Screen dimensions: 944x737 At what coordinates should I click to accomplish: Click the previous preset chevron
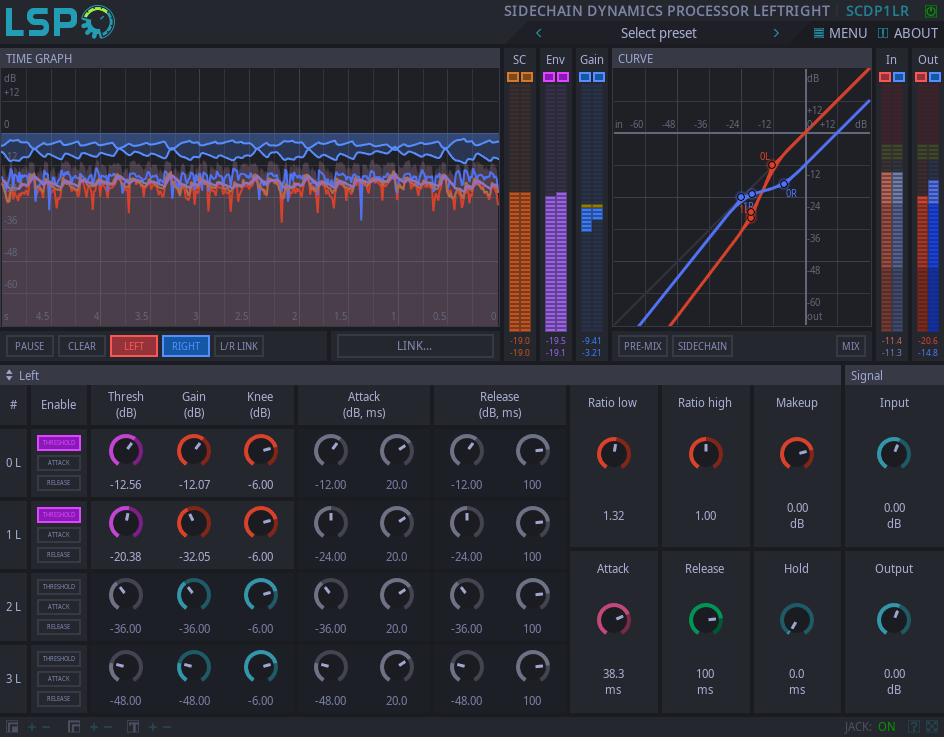538,32
